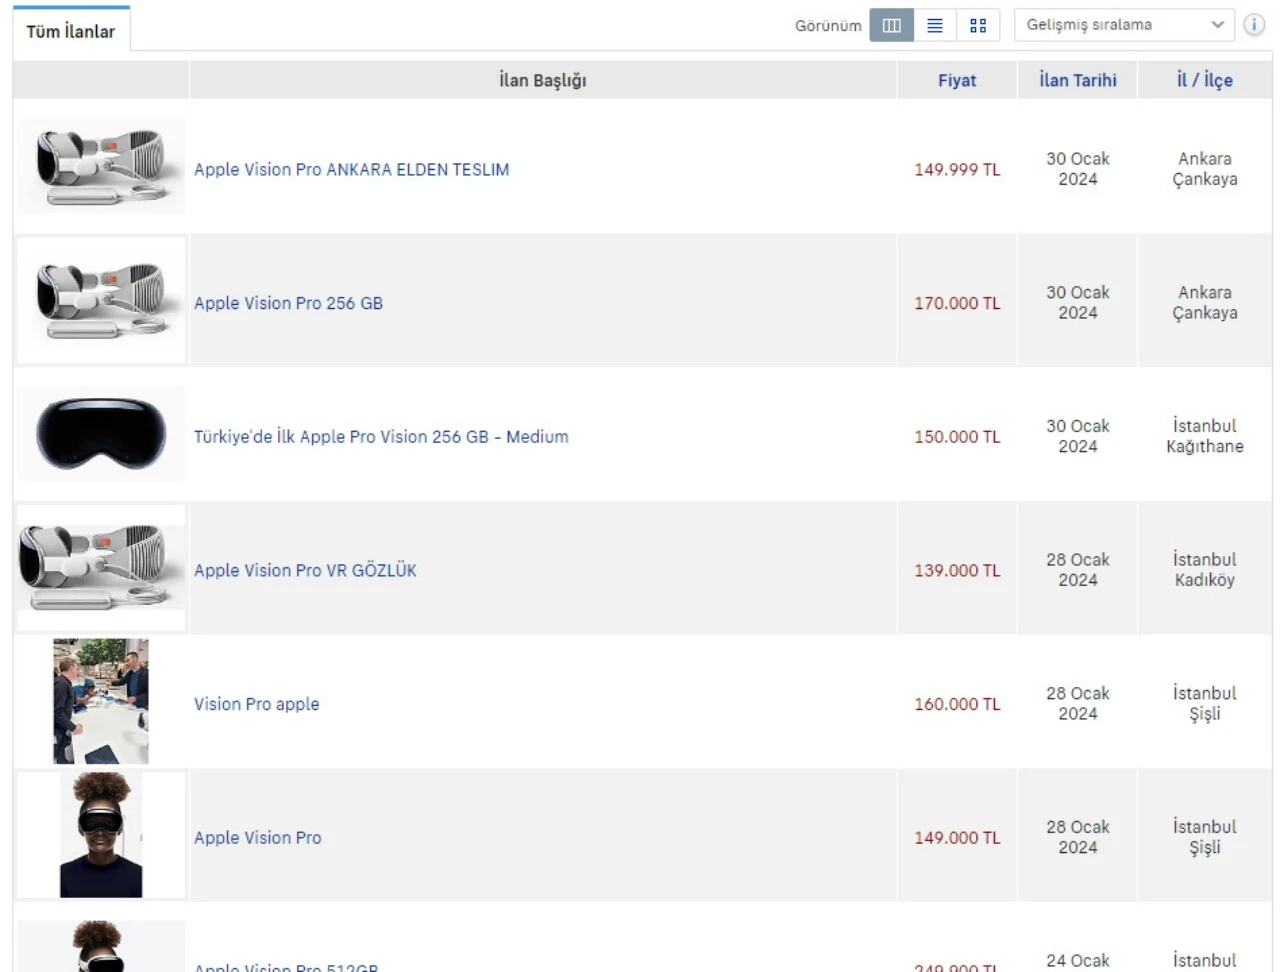Click thumbnail of VR GÖZLÜK listing
This screenshot has height=972, width=1280.
click(101, 567)
